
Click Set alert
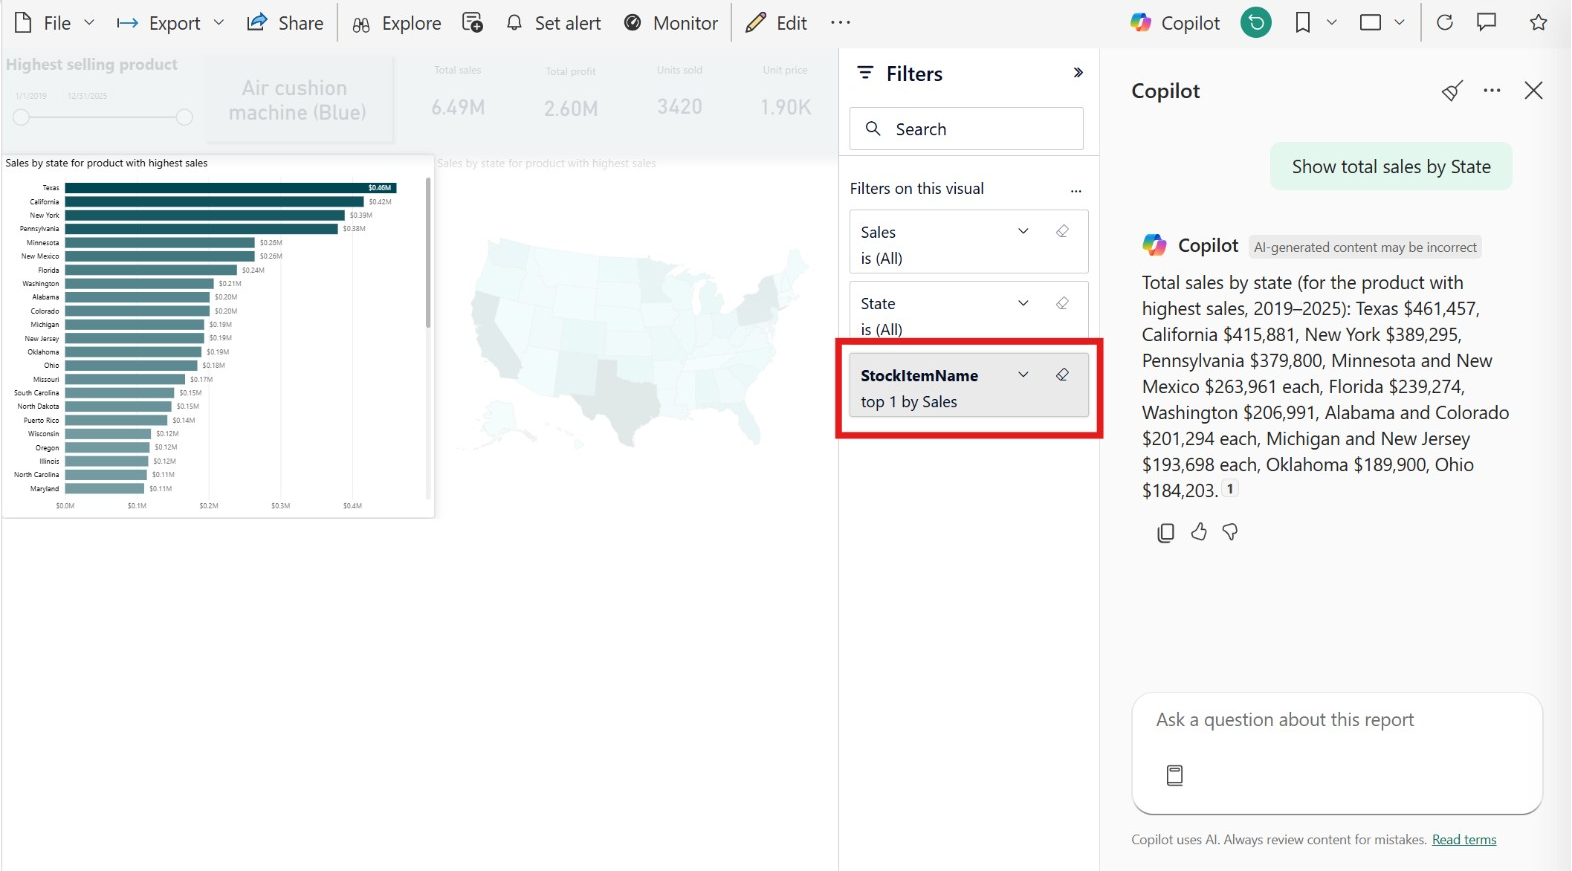tap(553, 23)
